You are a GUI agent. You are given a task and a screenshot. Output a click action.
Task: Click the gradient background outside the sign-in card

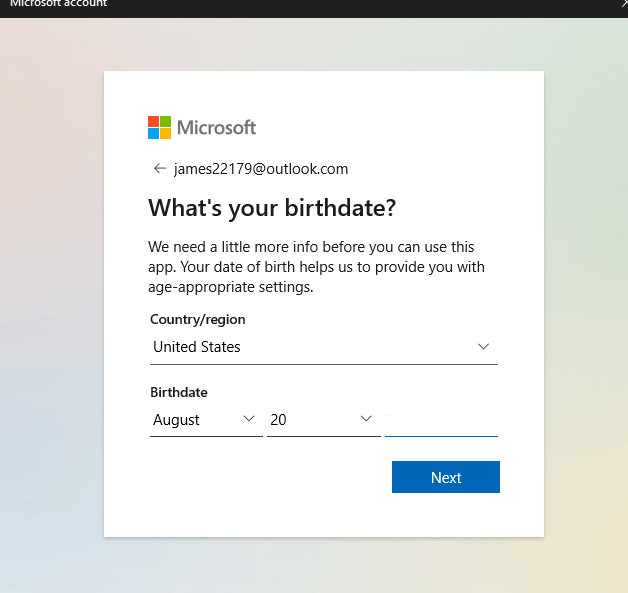click(50, 300)
